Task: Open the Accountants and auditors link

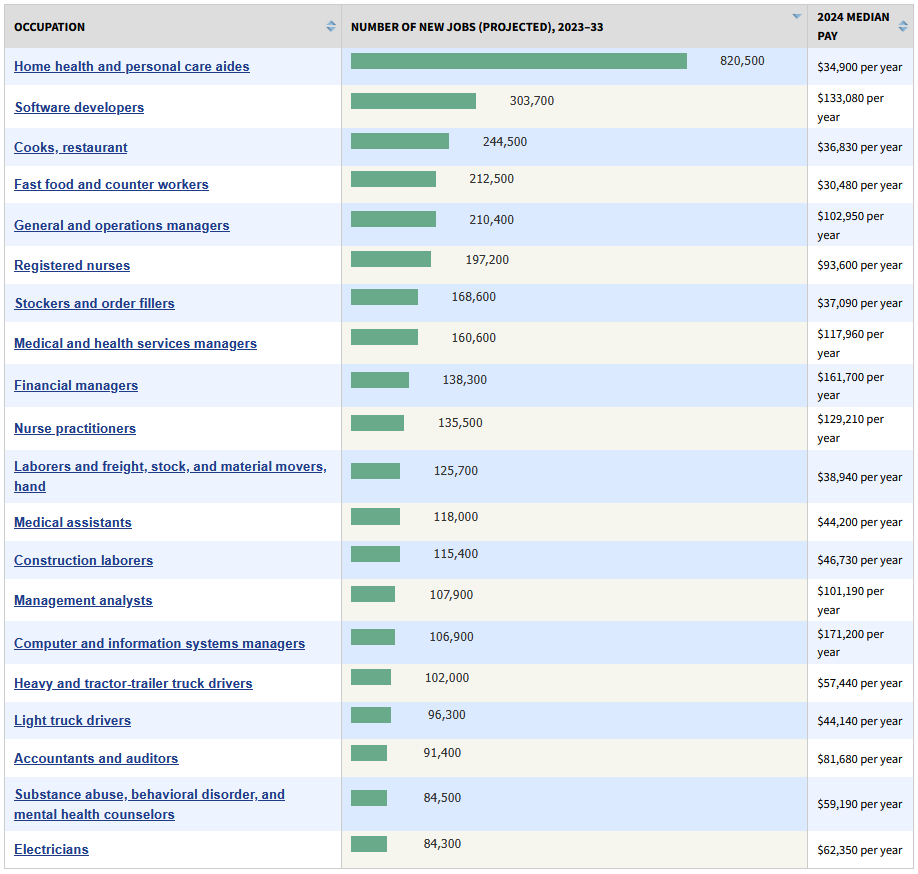Action: 96,759
